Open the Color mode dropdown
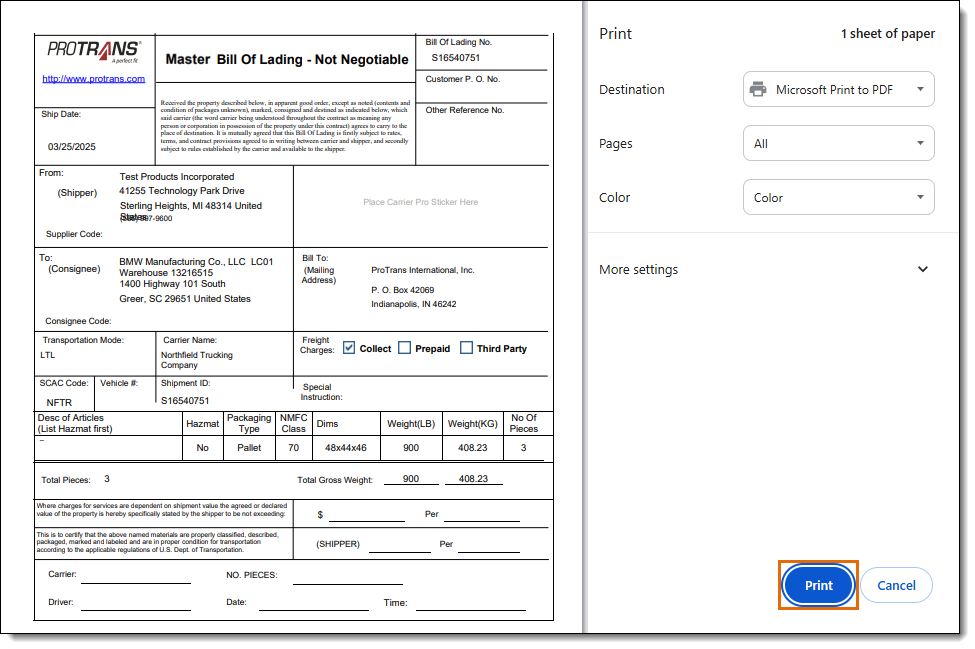The height and width of the screenshot is (649, 975). (838, 198)
